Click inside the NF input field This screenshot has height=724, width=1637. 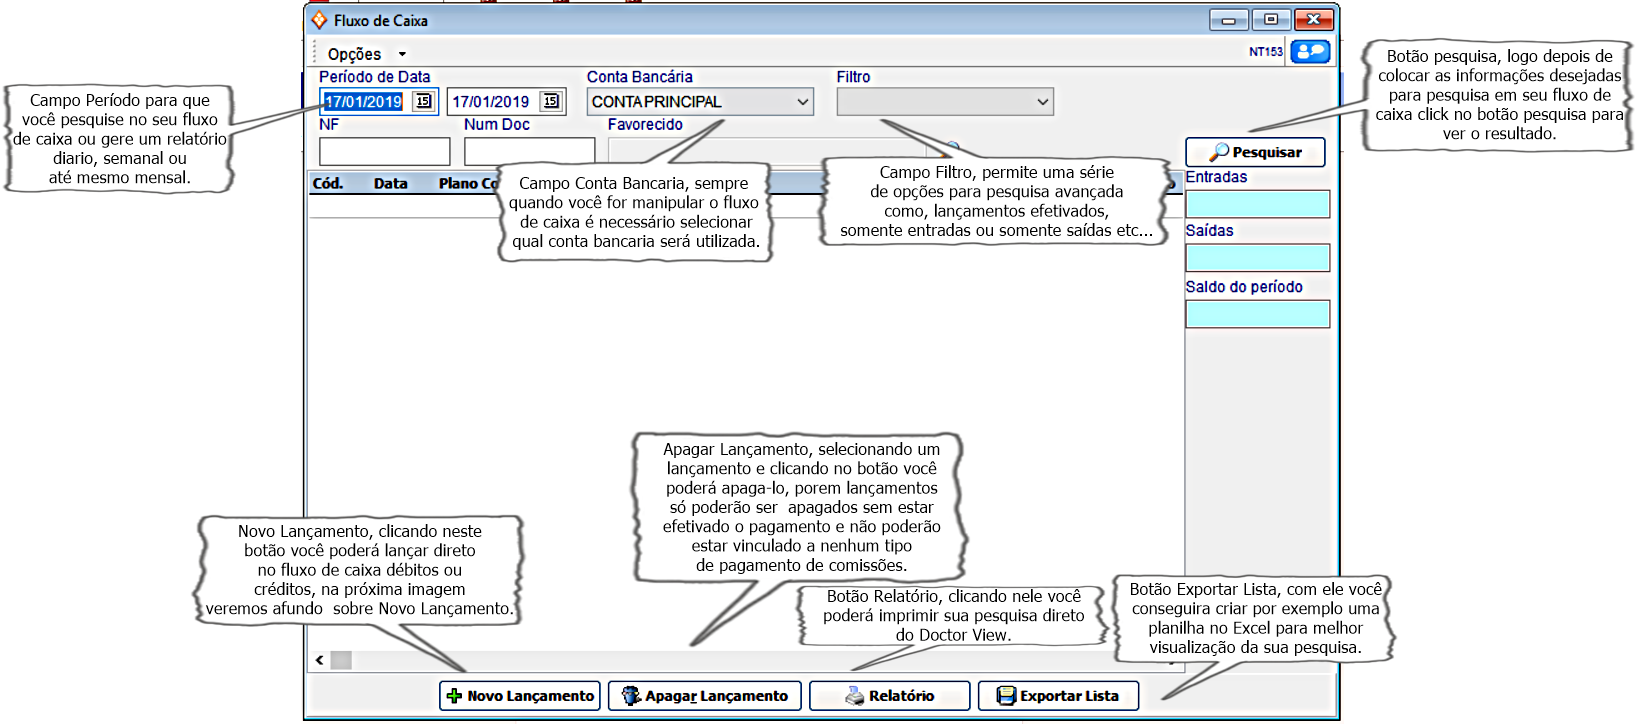pos(384,152)
